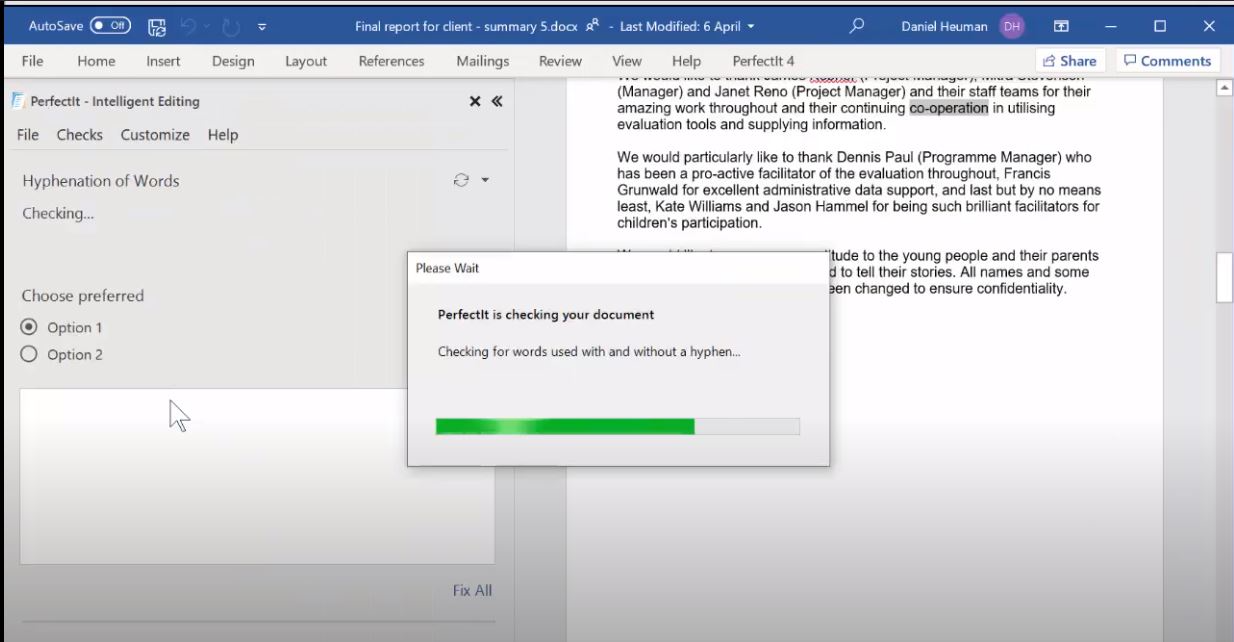Open the Help ribbon tab
Screen dimensions: 1234x642
tap(686, 61)
